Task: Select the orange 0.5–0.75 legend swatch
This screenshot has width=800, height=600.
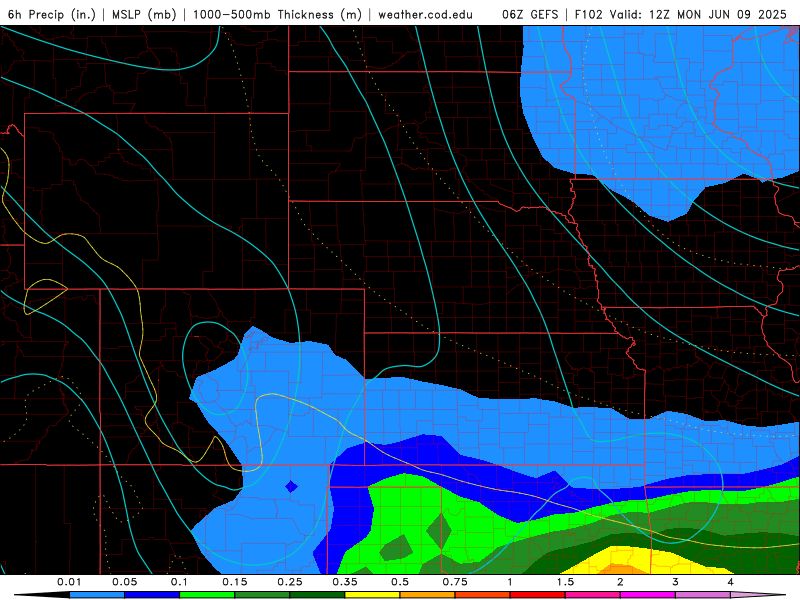Action: pyautogui.click(x=428, y=595)
